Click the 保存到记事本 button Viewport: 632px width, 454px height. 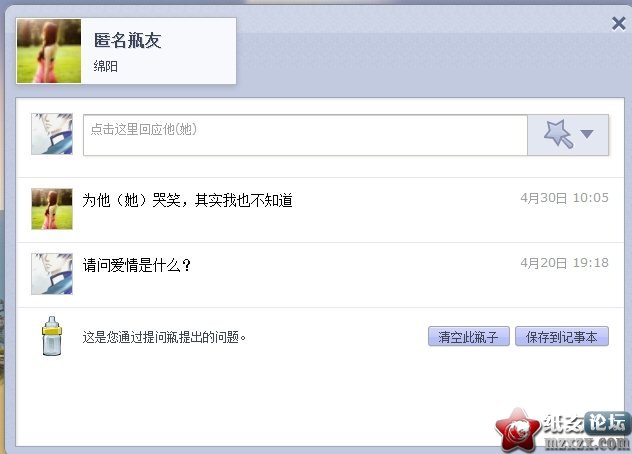(x=562, y=336)
